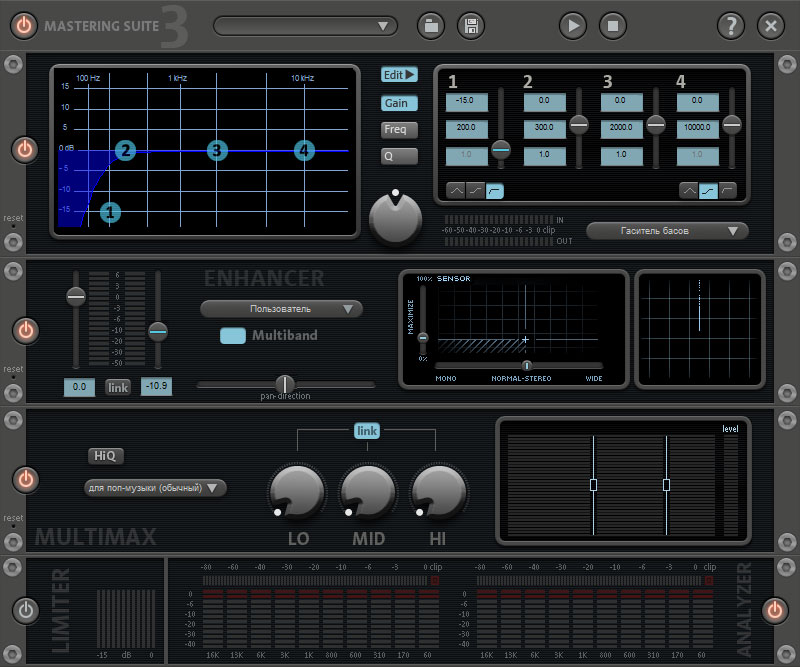
Task: Click the Play button in the top bar
Action: click(572, 26)
